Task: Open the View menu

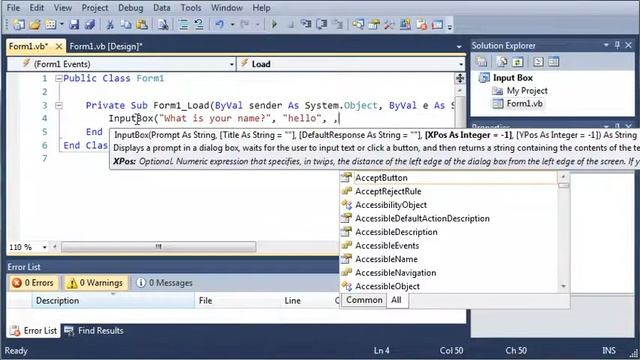Action: point(62,8)
